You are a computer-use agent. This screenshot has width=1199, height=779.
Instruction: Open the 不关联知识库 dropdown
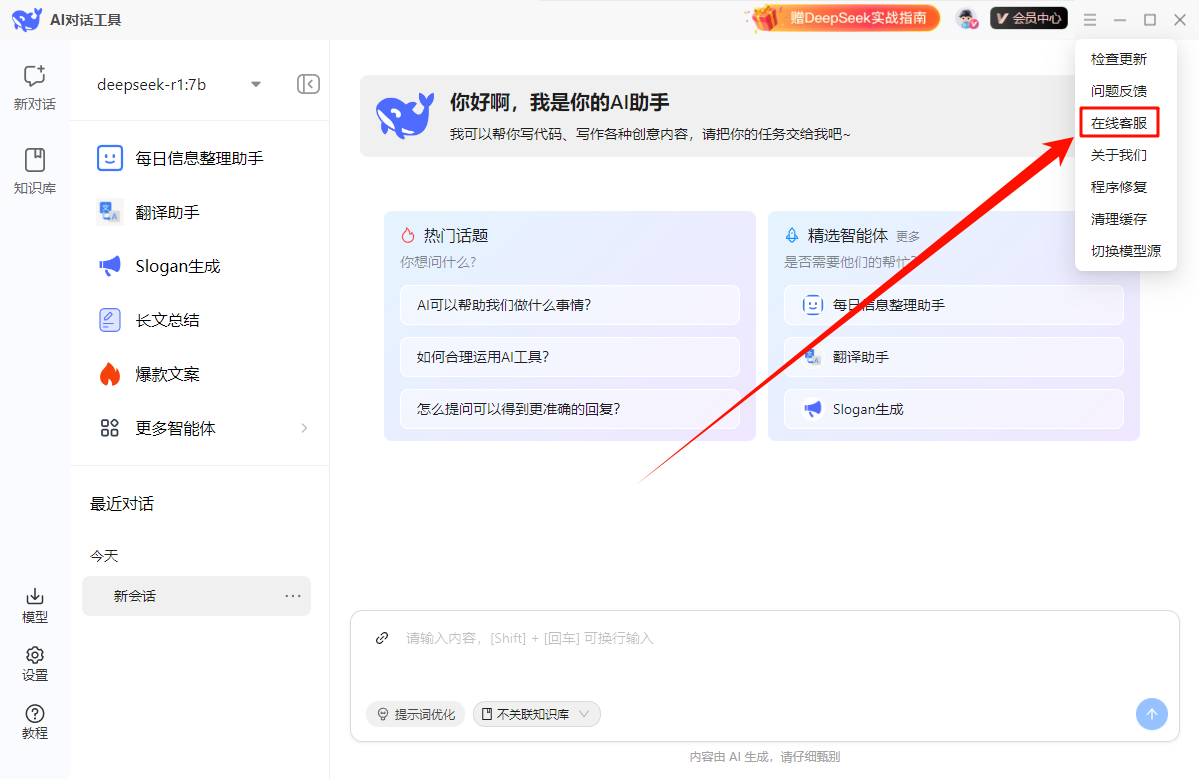point(537,714)
